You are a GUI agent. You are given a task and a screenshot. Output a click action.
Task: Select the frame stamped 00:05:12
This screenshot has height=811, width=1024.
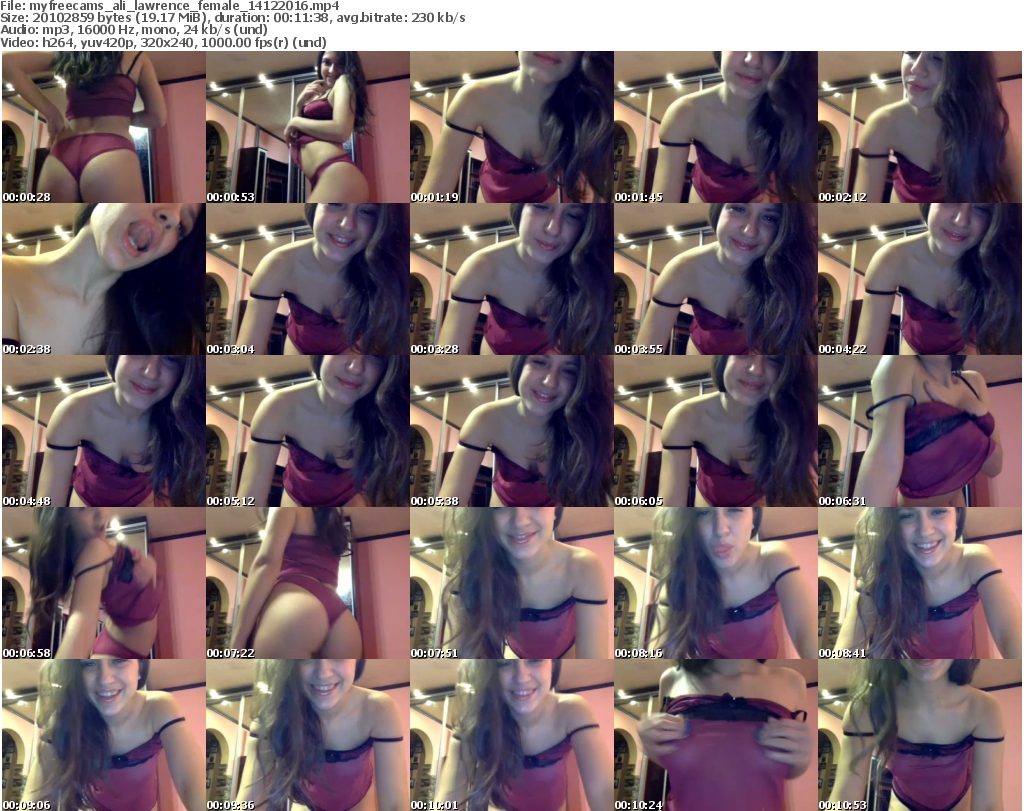(308, 432)
